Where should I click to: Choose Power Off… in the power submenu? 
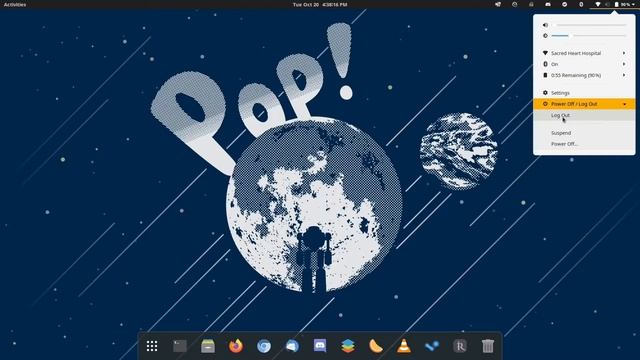tap(584, 144)
